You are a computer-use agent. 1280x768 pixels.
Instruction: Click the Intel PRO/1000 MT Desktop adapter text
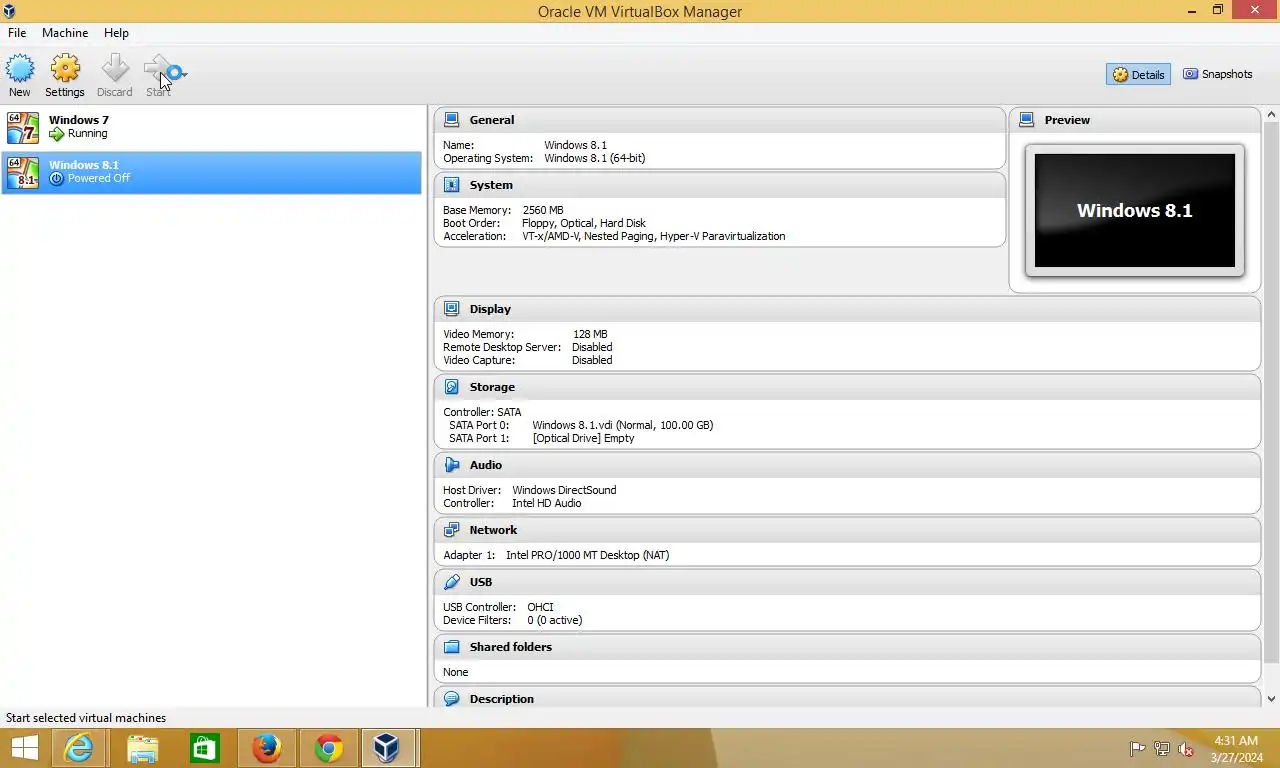click(587, 555)
